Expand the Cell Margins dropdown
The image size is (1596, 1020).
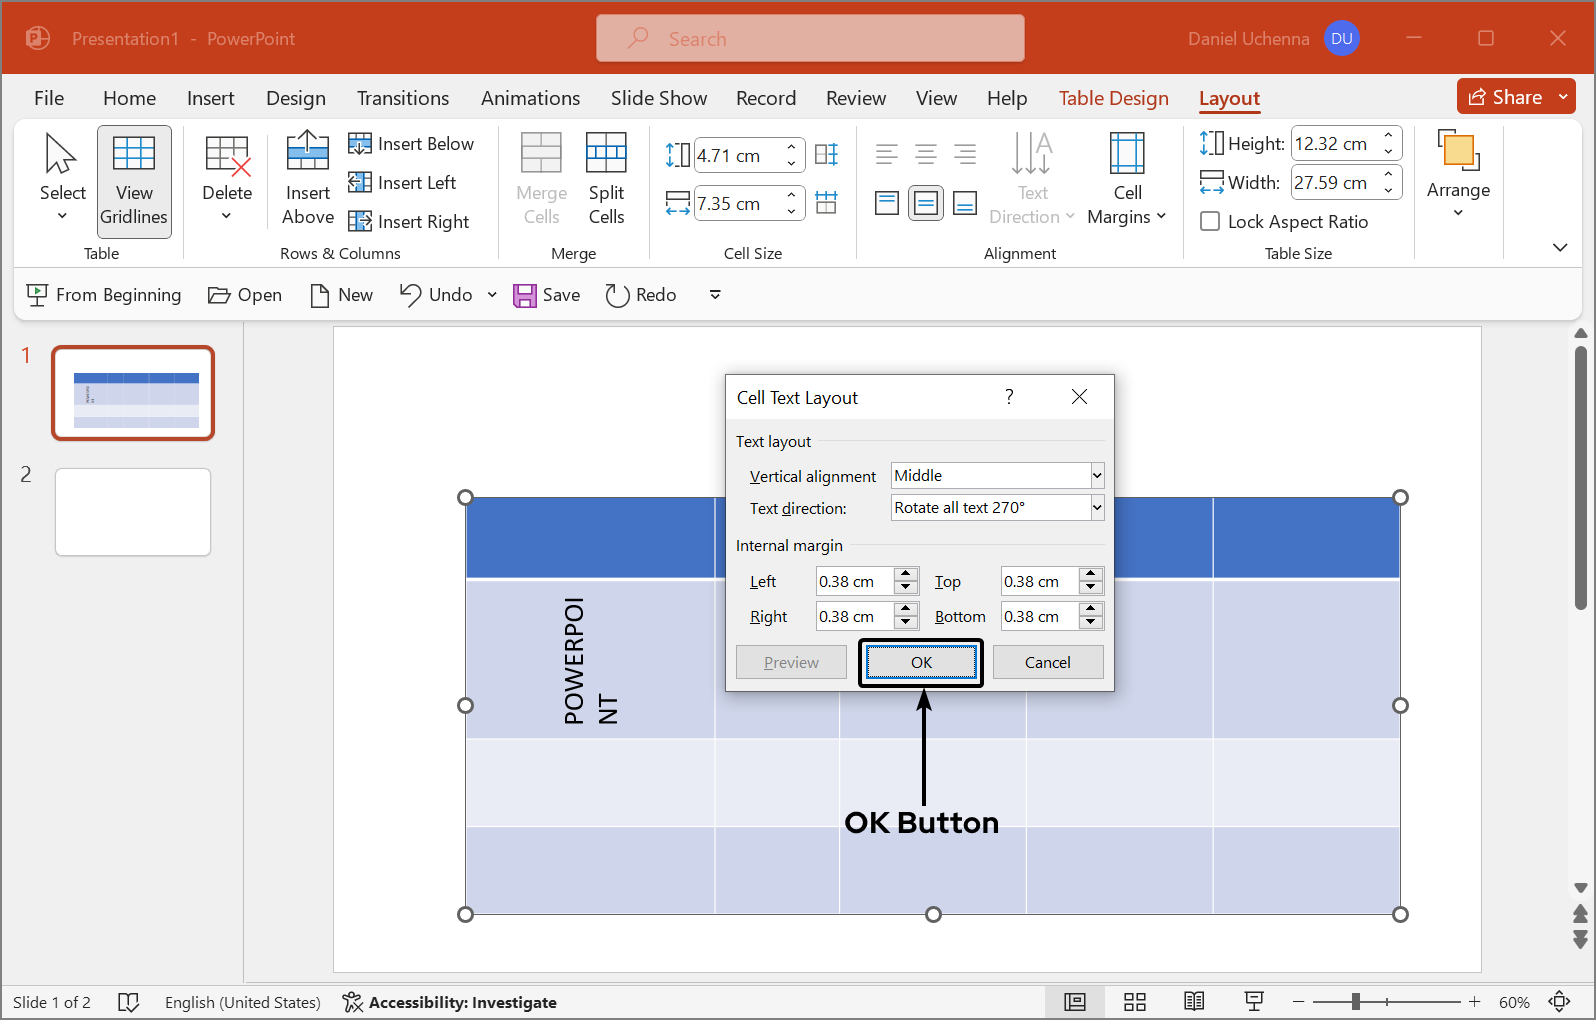1127,178
